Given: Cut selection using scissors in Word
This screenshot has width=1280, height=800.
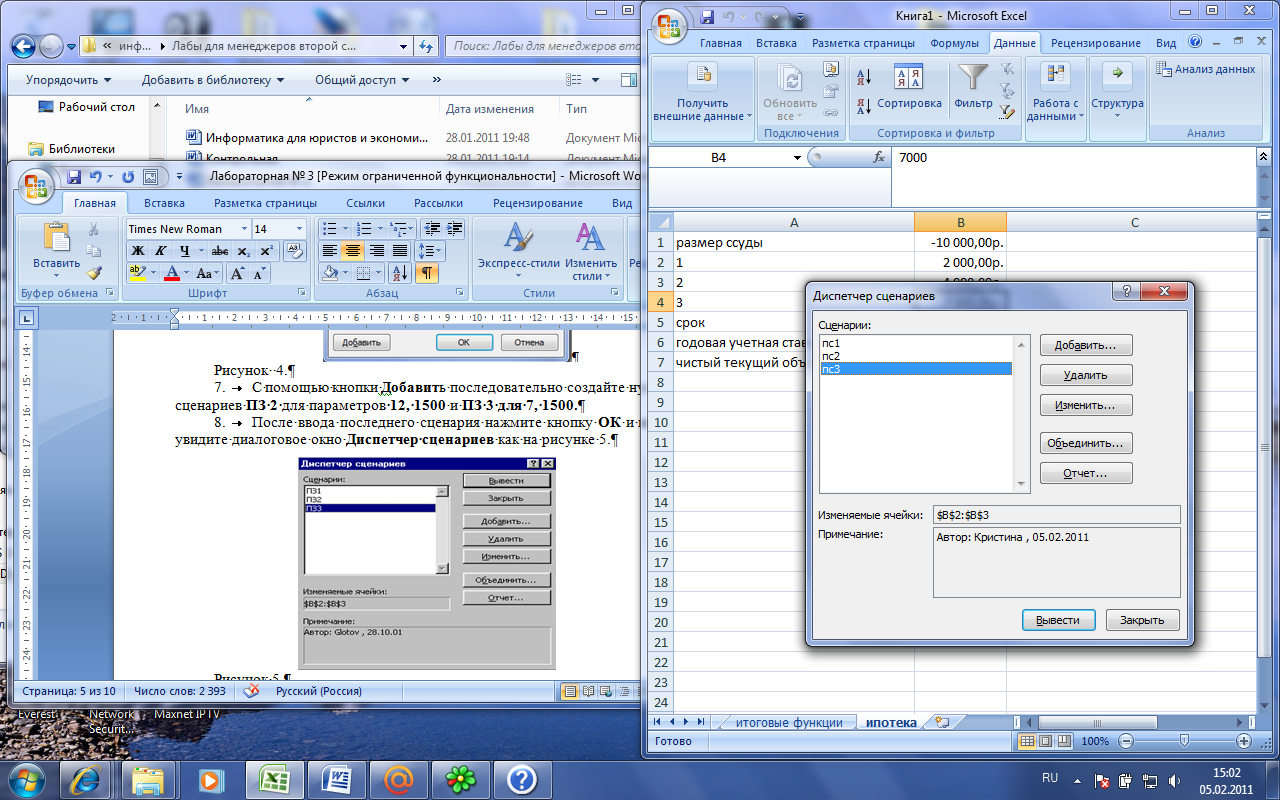Looking at the screenshot, I should click(x=94, y=230).
